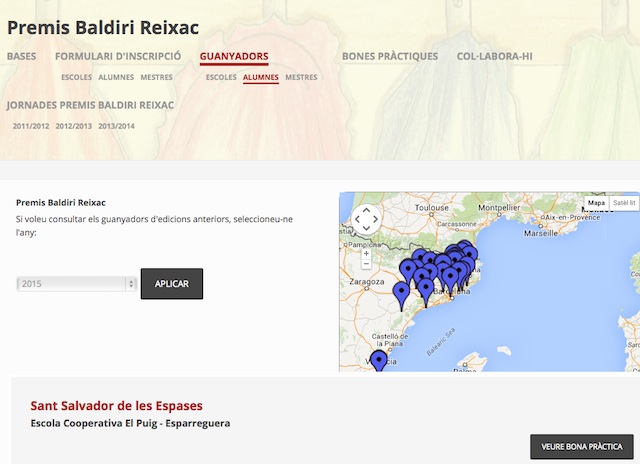The height and width of the screenshot is (464, 640).
Task: Click the lone marker southwest of Barcelona
Action: point(402,293)
